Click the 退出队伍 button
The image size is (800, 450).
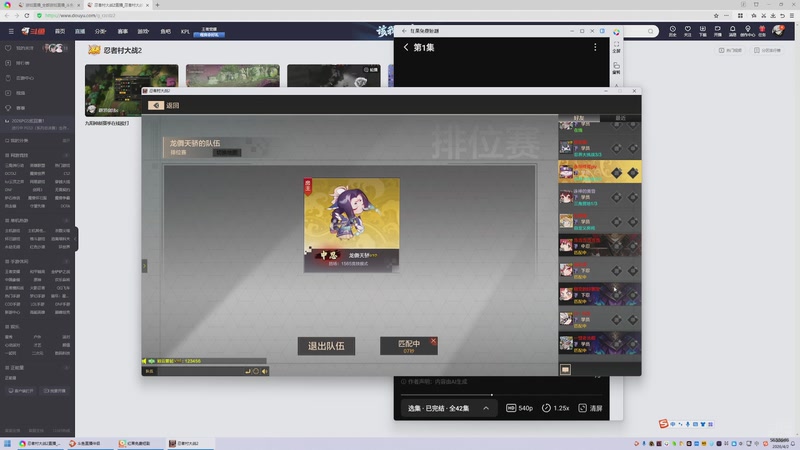click(326, 346)
